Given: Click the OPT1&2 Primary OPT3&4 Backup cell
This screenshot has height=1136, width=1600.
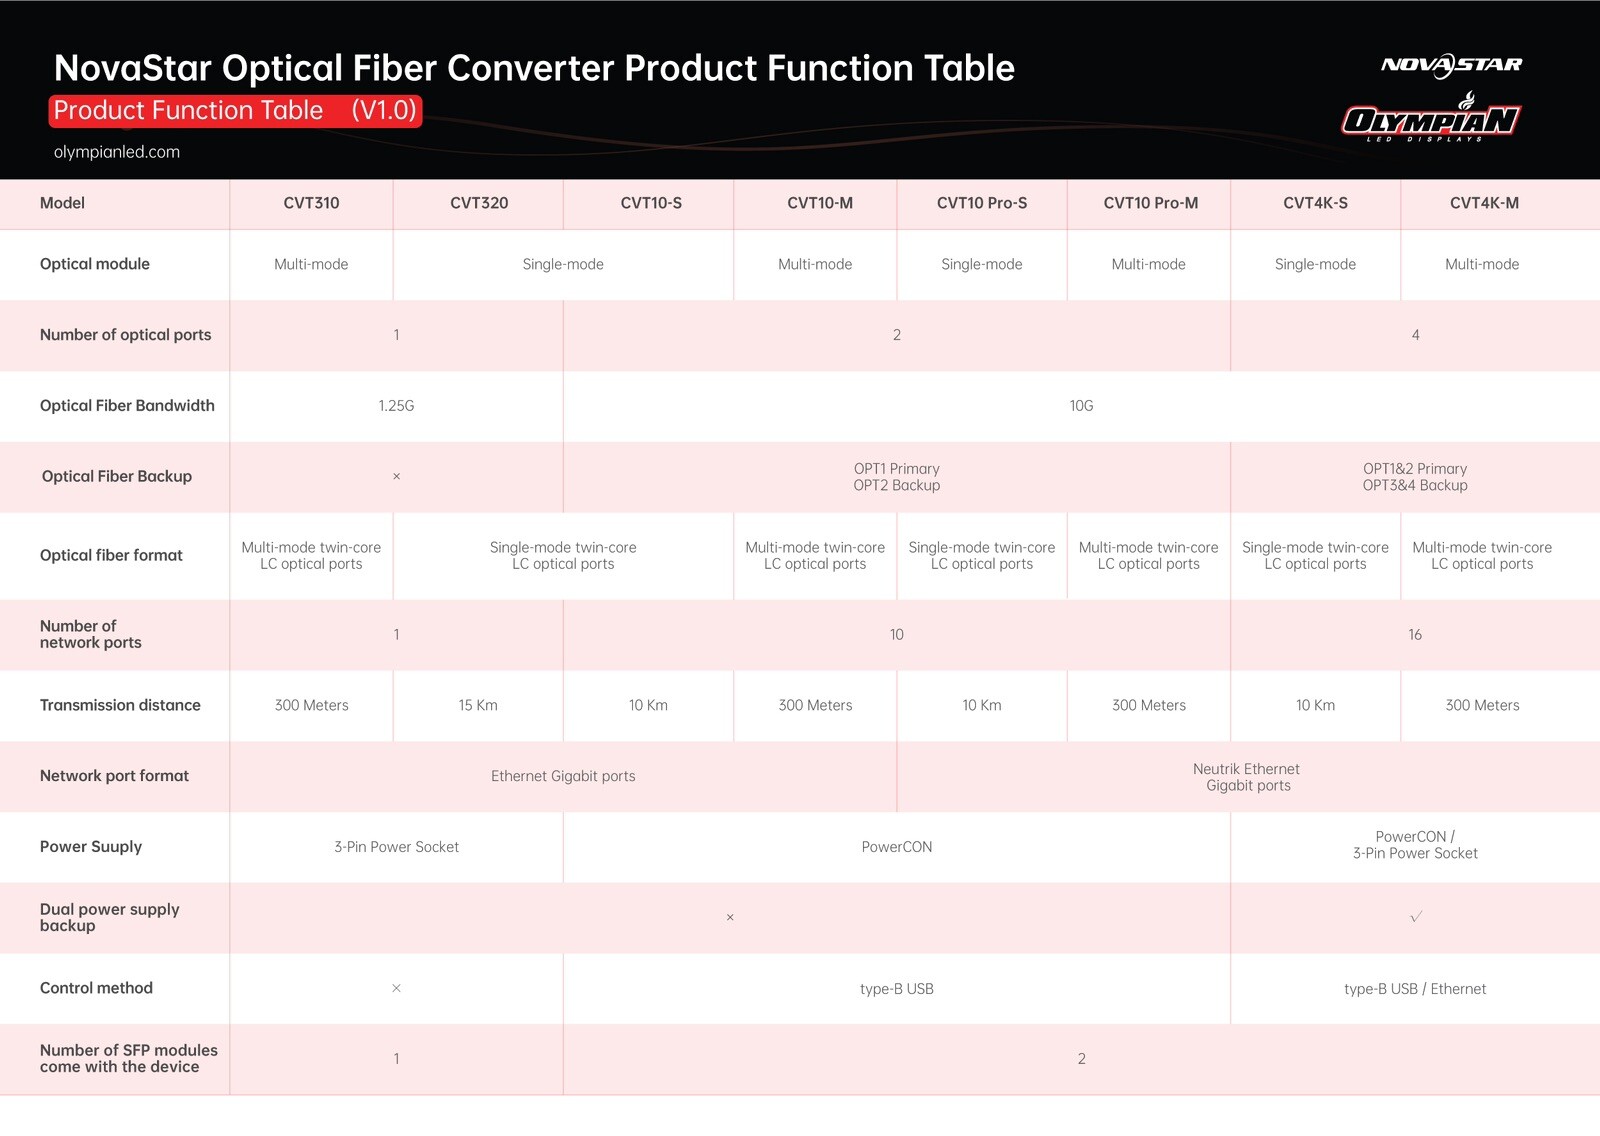Looking at the screenshot, I should [1415, 477].
